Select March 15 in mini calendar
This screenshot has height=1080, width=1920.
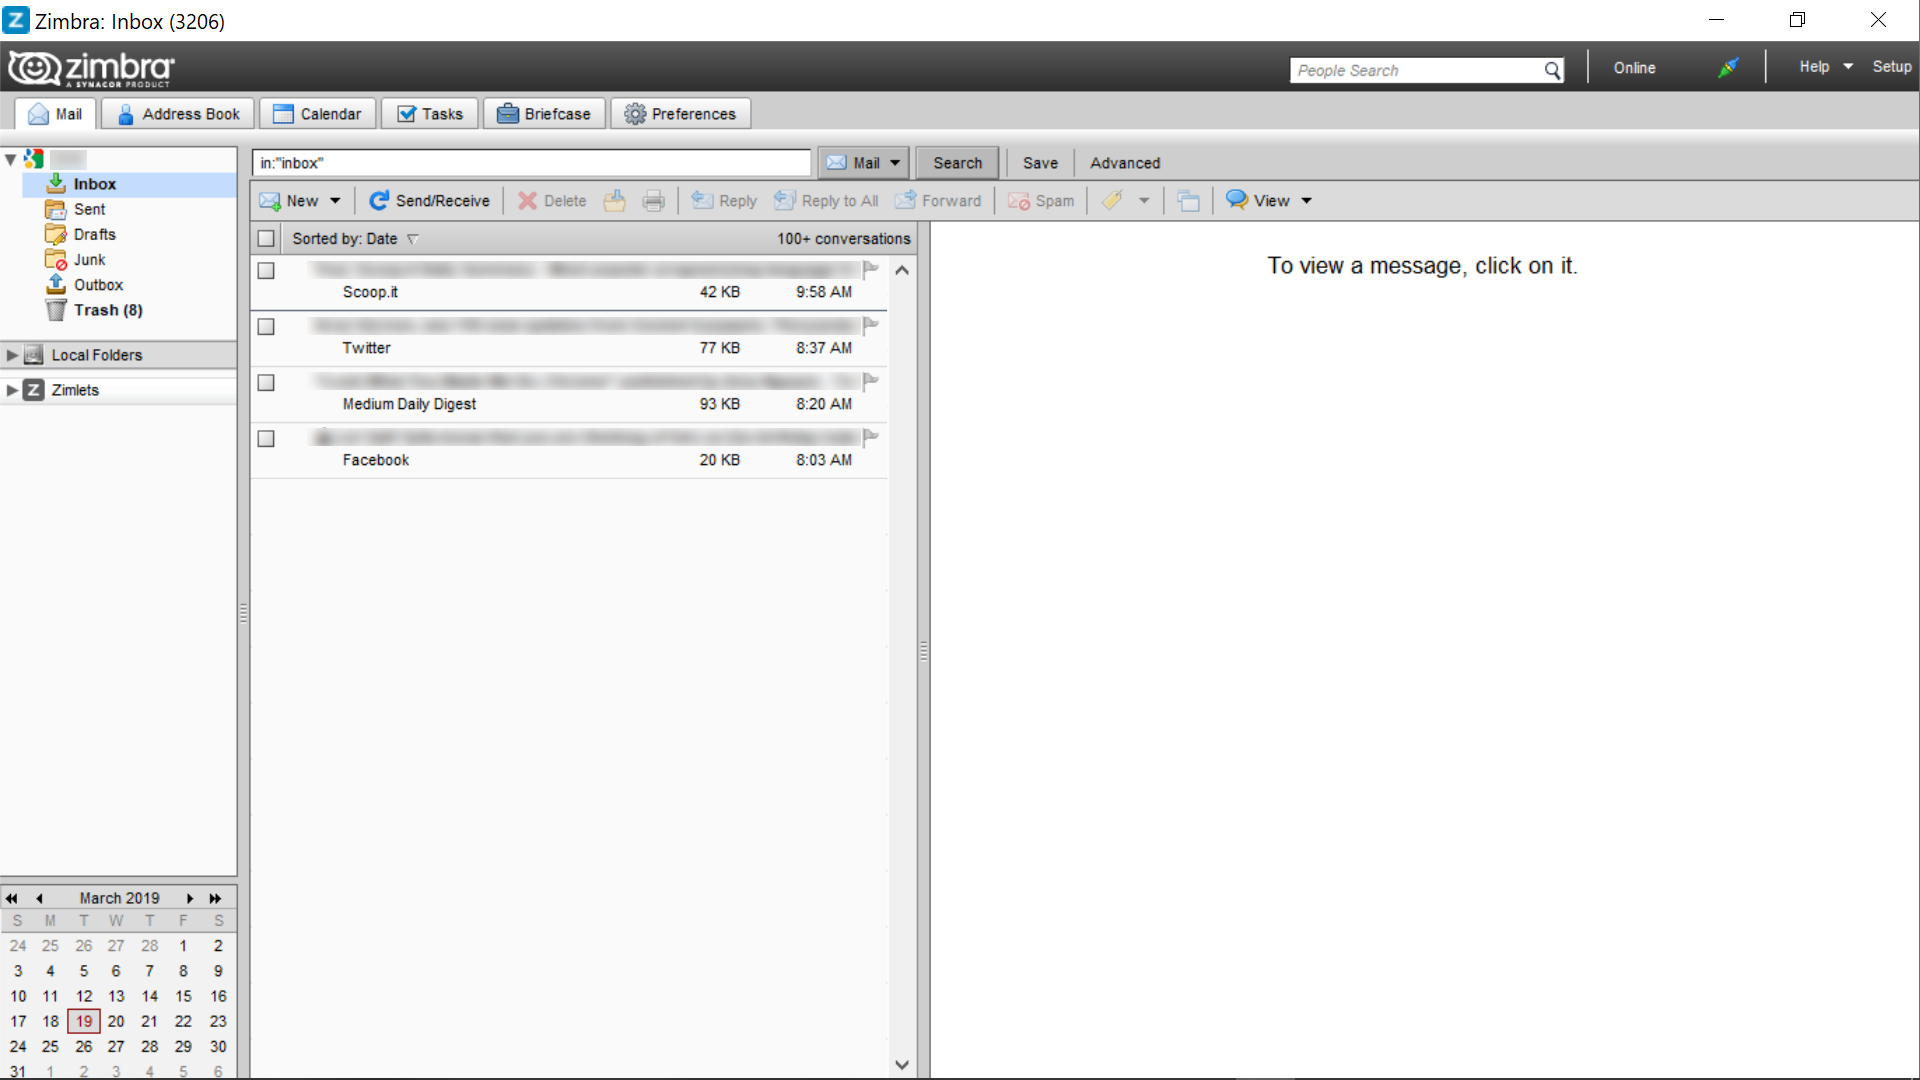pyautogui.click(x=183, y=996)
